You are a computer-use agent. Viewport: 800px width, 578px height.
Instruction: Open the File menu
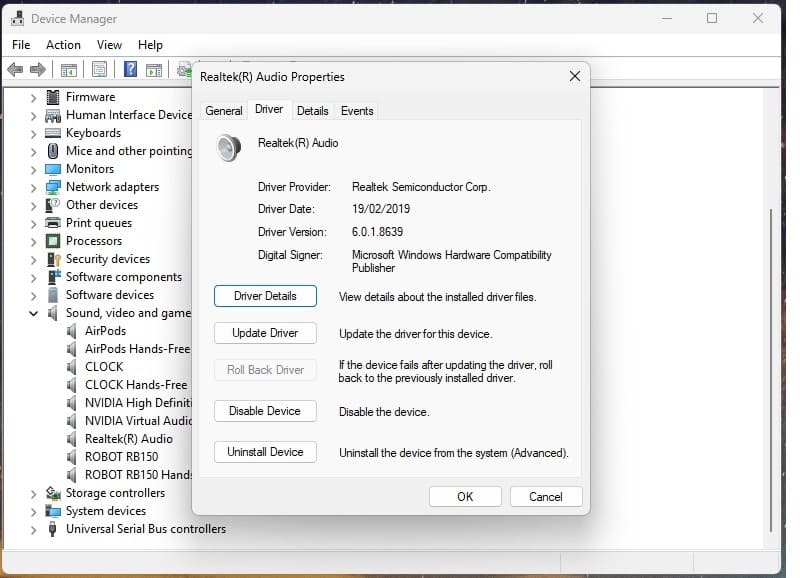pos(21,45)
